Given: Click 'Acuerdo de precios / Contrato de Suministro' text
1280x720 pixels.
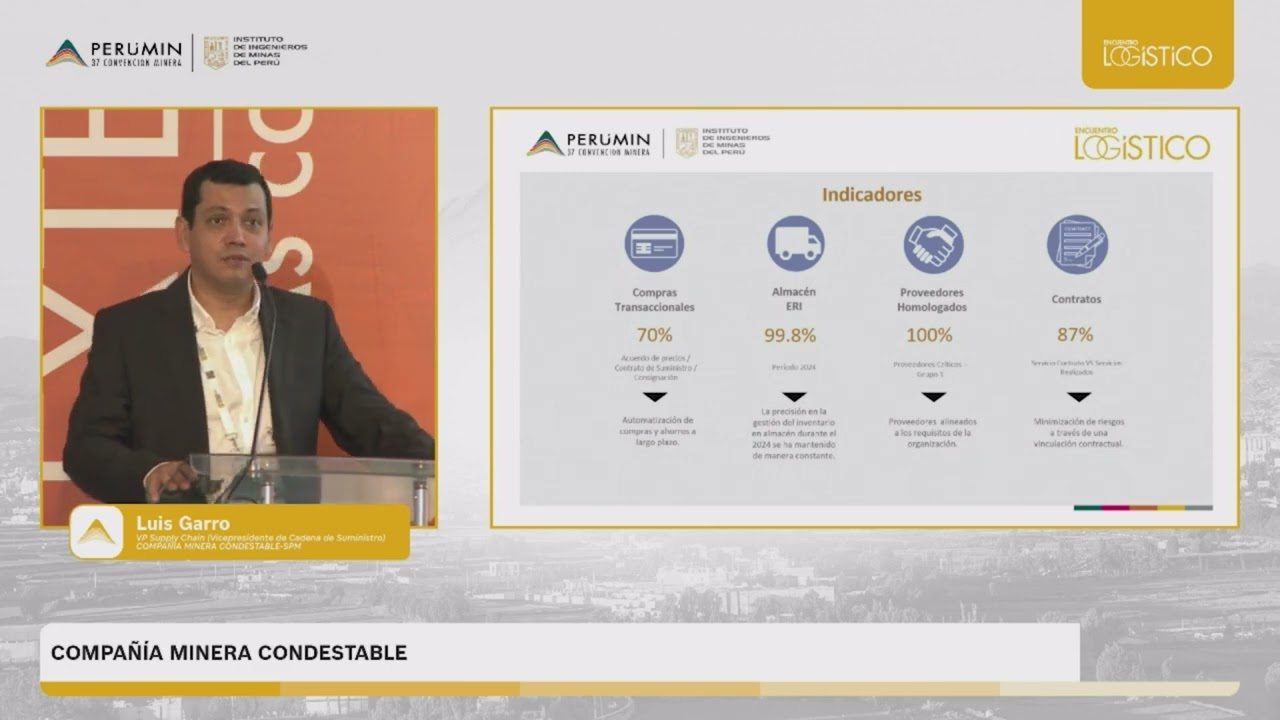Looking at the screenshot, I should (x=654, y=368).
